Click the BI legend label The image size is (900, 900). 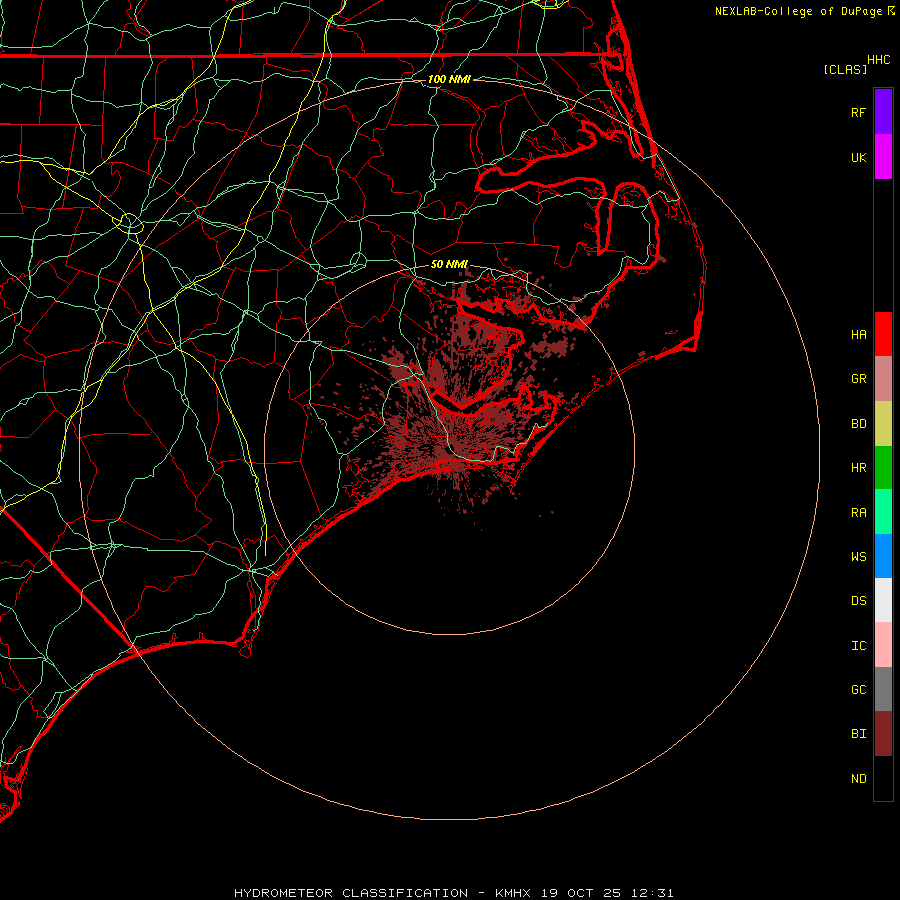pyautogui.click(x=858, y=734)
